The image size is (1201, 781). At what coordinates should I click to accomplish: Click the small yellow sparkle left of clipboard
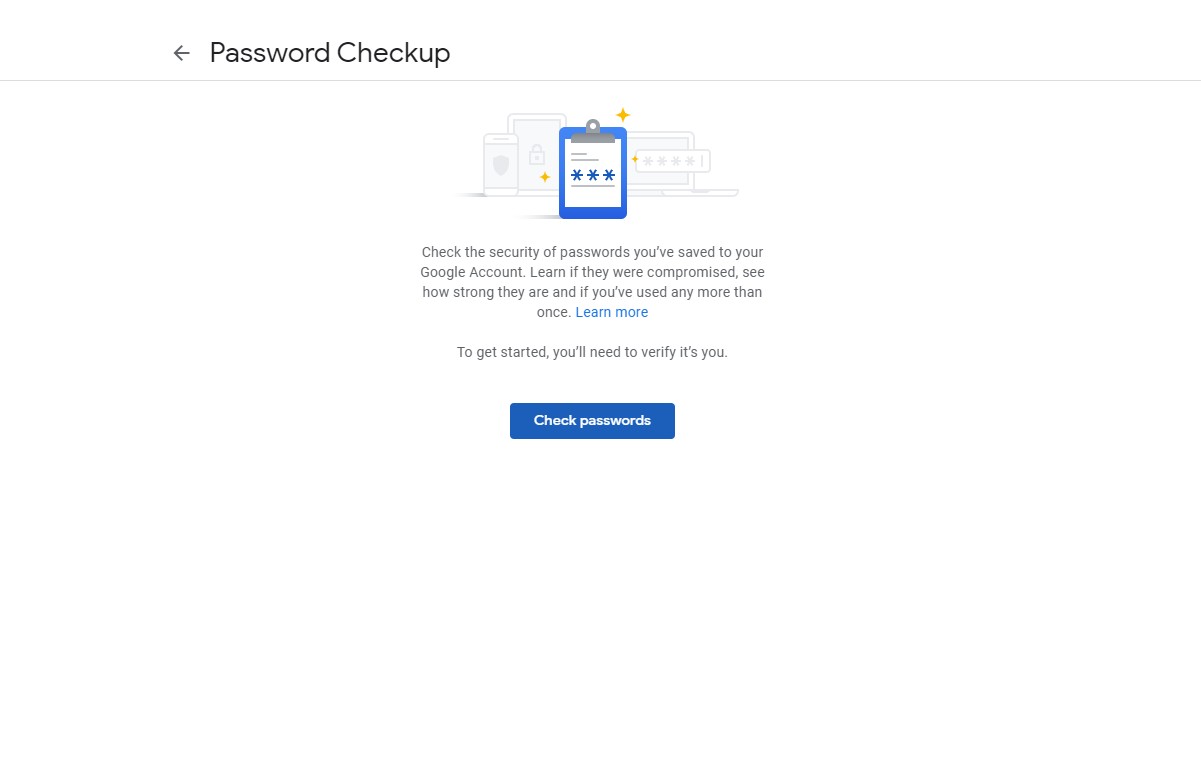pos(545,177)
